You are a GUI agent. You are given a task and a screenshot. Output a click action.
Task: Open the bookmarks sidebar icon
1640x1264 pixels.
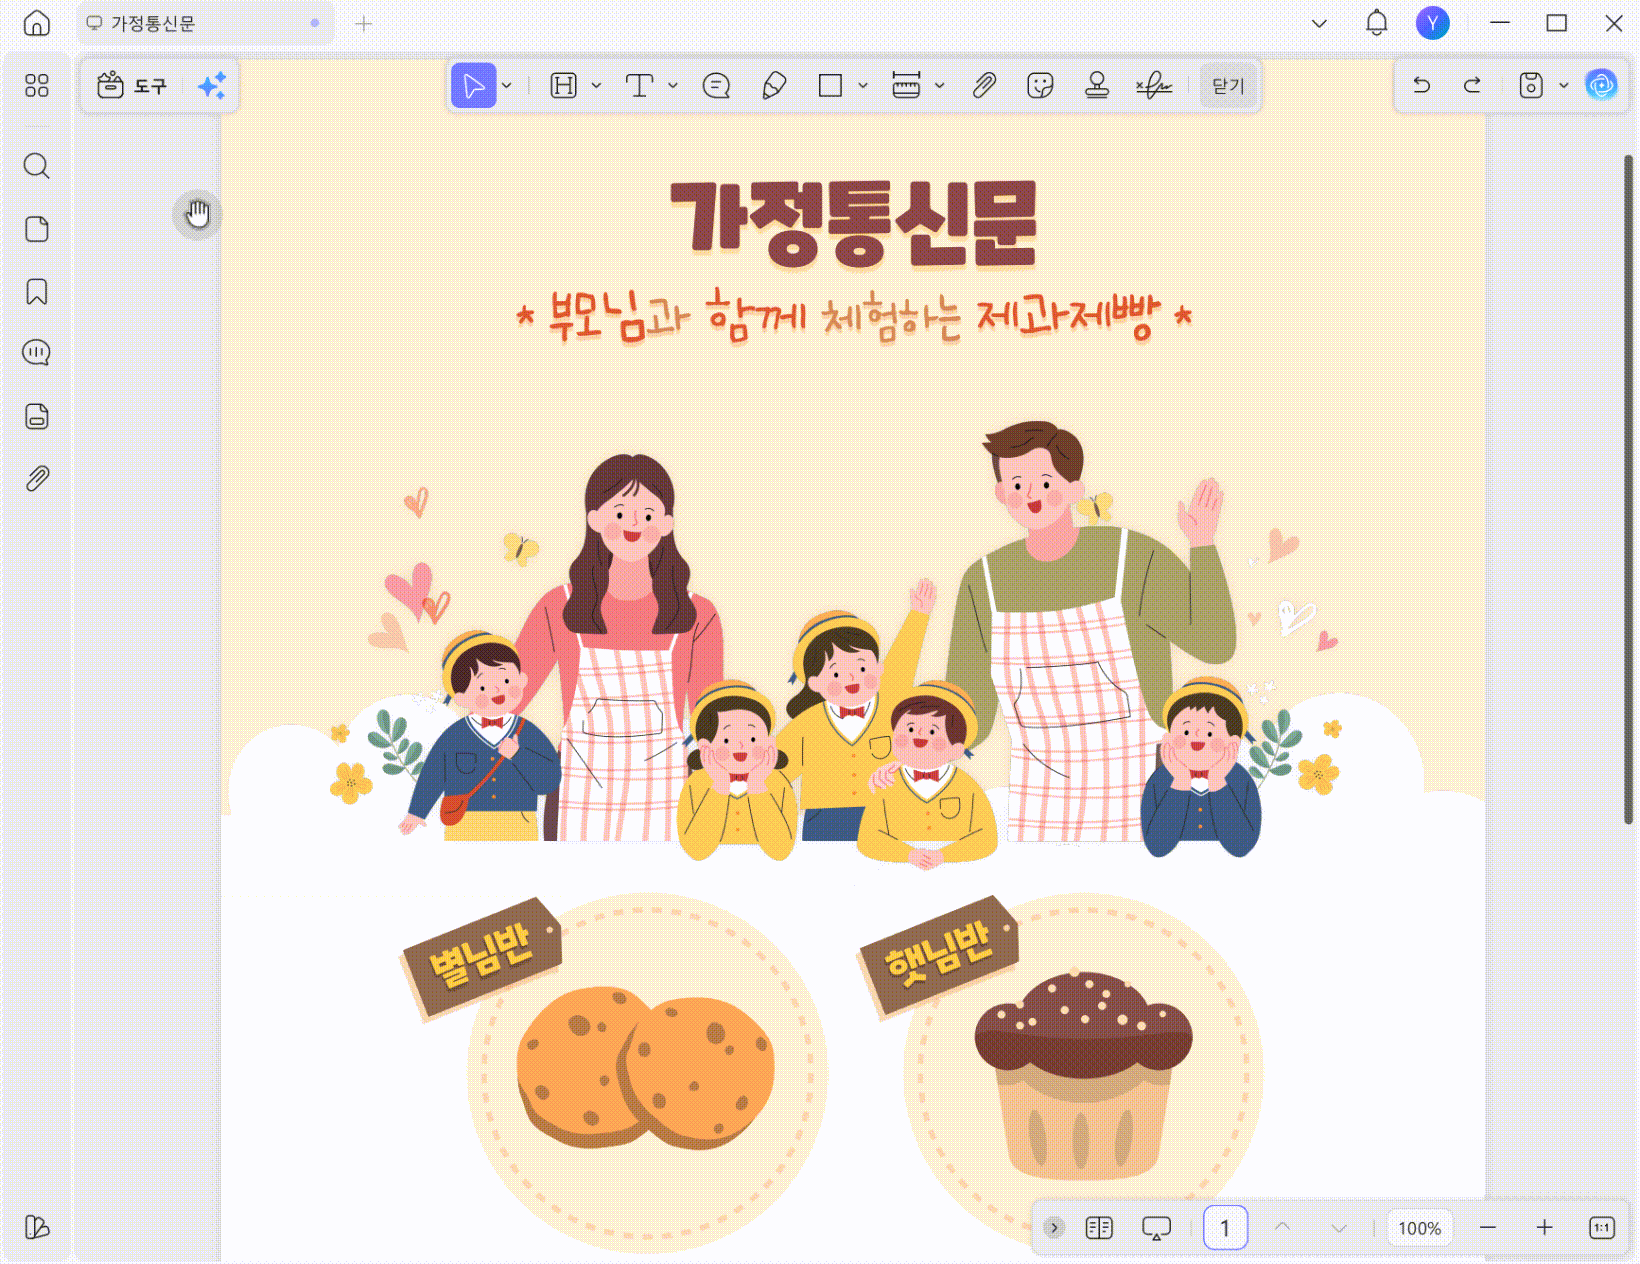[x=37, y=292]
